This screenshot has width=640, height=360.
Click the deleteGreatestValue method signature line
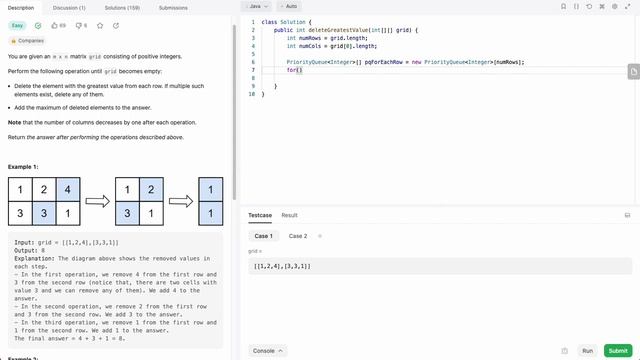[346, 30]
